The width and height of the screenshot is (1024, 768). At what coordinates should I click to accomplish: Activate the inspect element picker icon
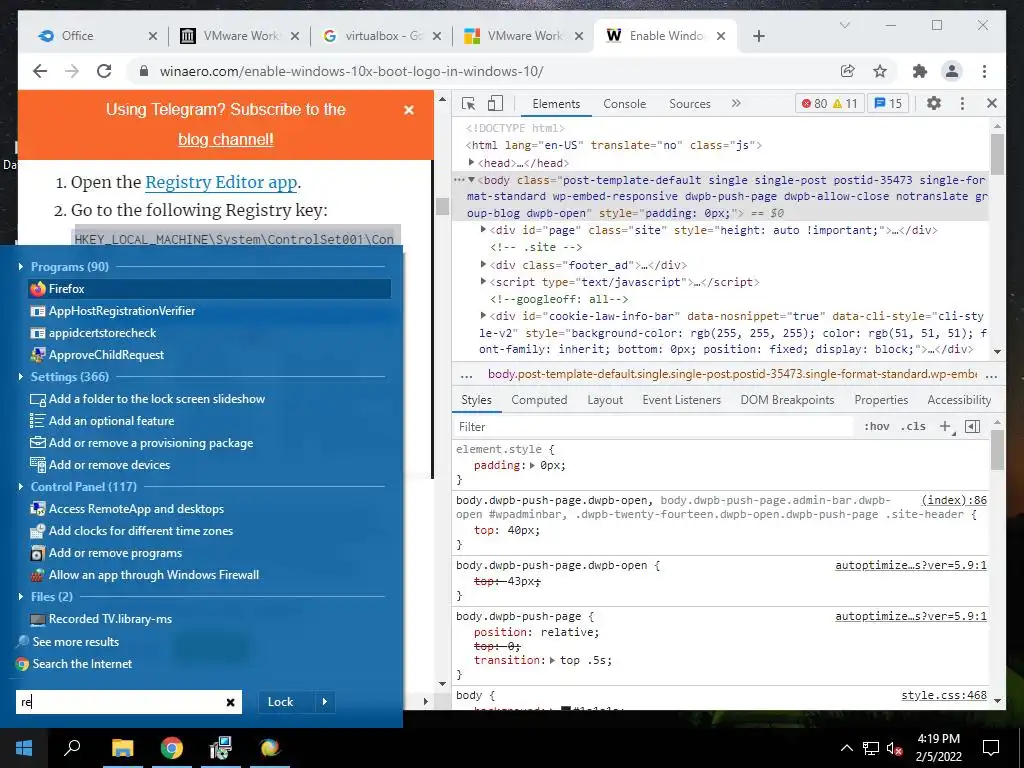(468, 104)
